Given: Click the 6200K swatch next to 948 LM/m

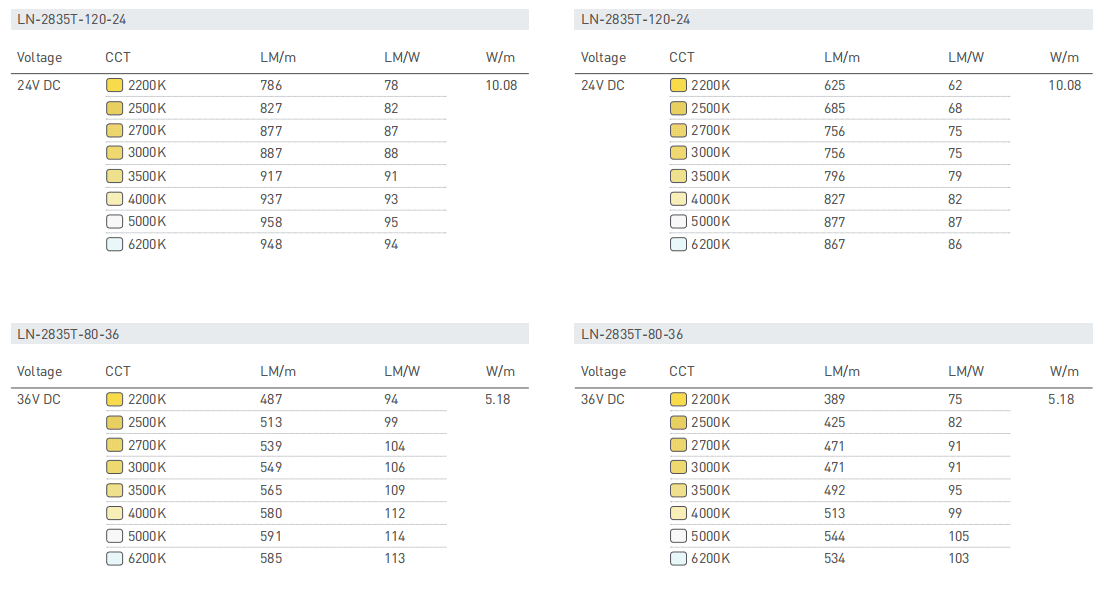Looking at the screenshot, I should [114, 244].
